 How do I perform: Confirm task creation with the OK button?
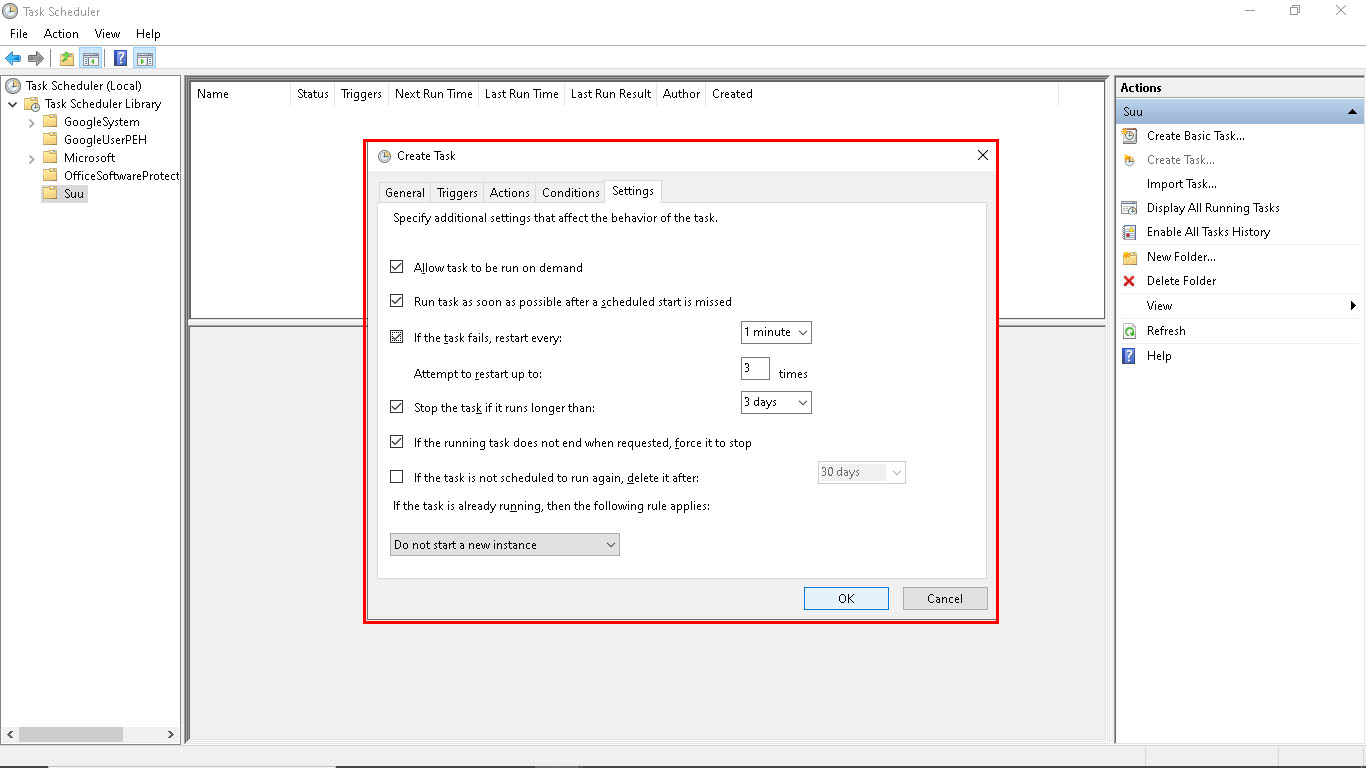(846, 598)
